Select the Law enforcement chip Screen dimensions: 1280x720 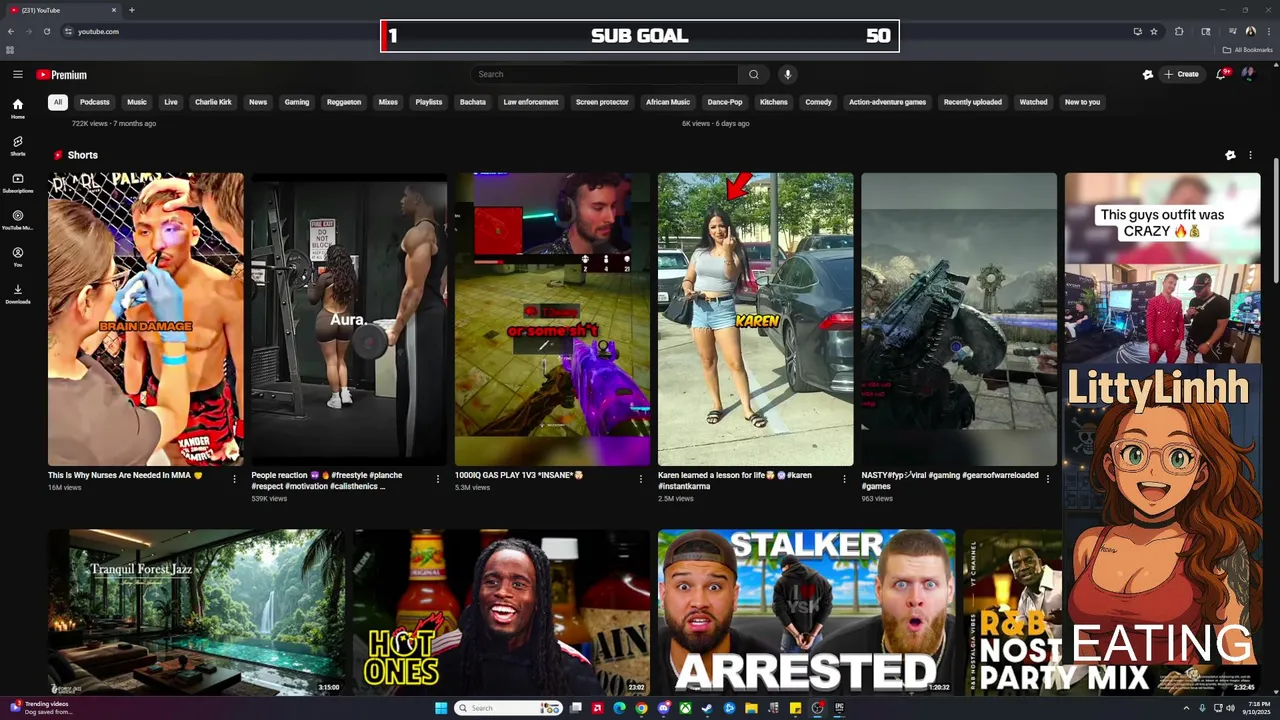point(531,102)
